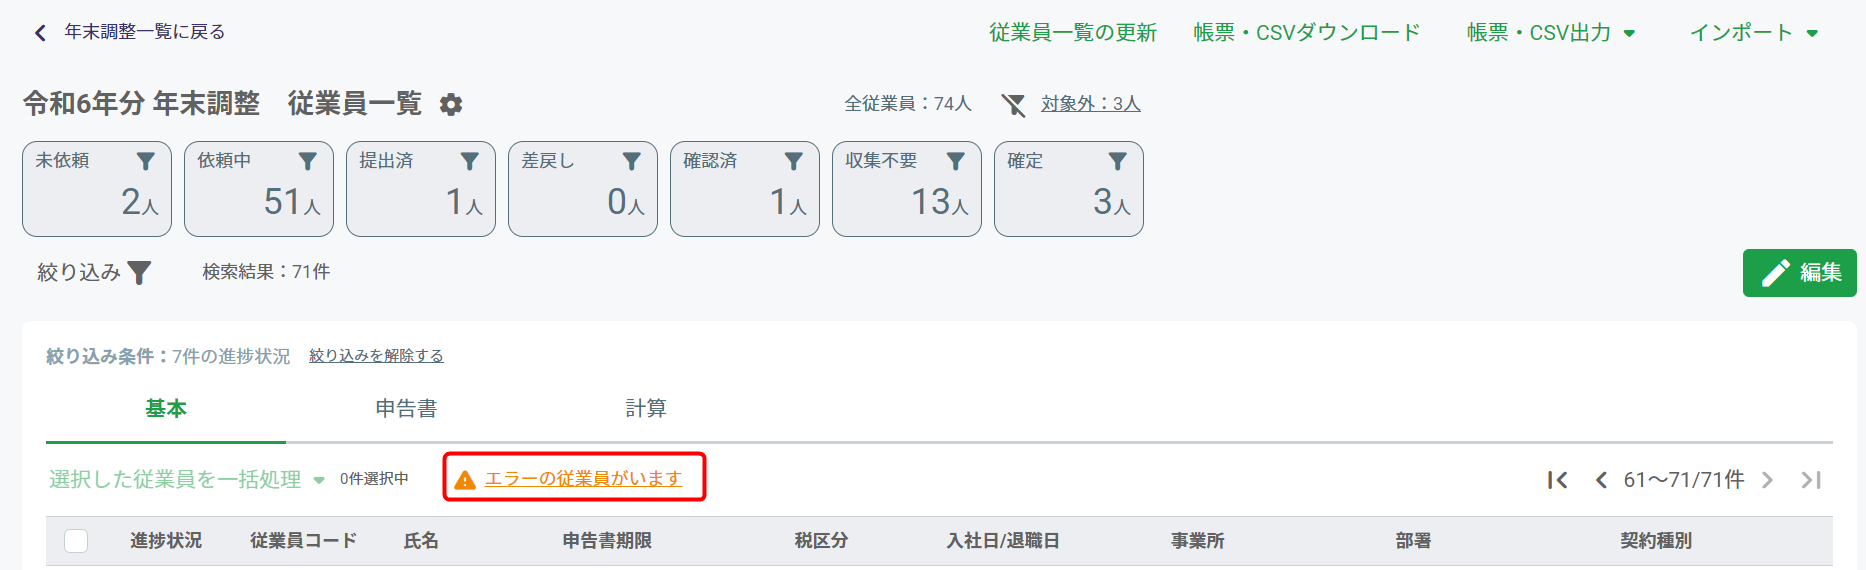Go to first page of results

click(x=1557, y=480)
